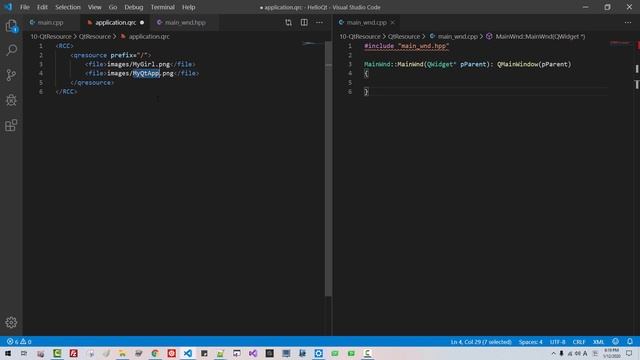Open the Windows Start menu
640x360 pixels.
8,353
